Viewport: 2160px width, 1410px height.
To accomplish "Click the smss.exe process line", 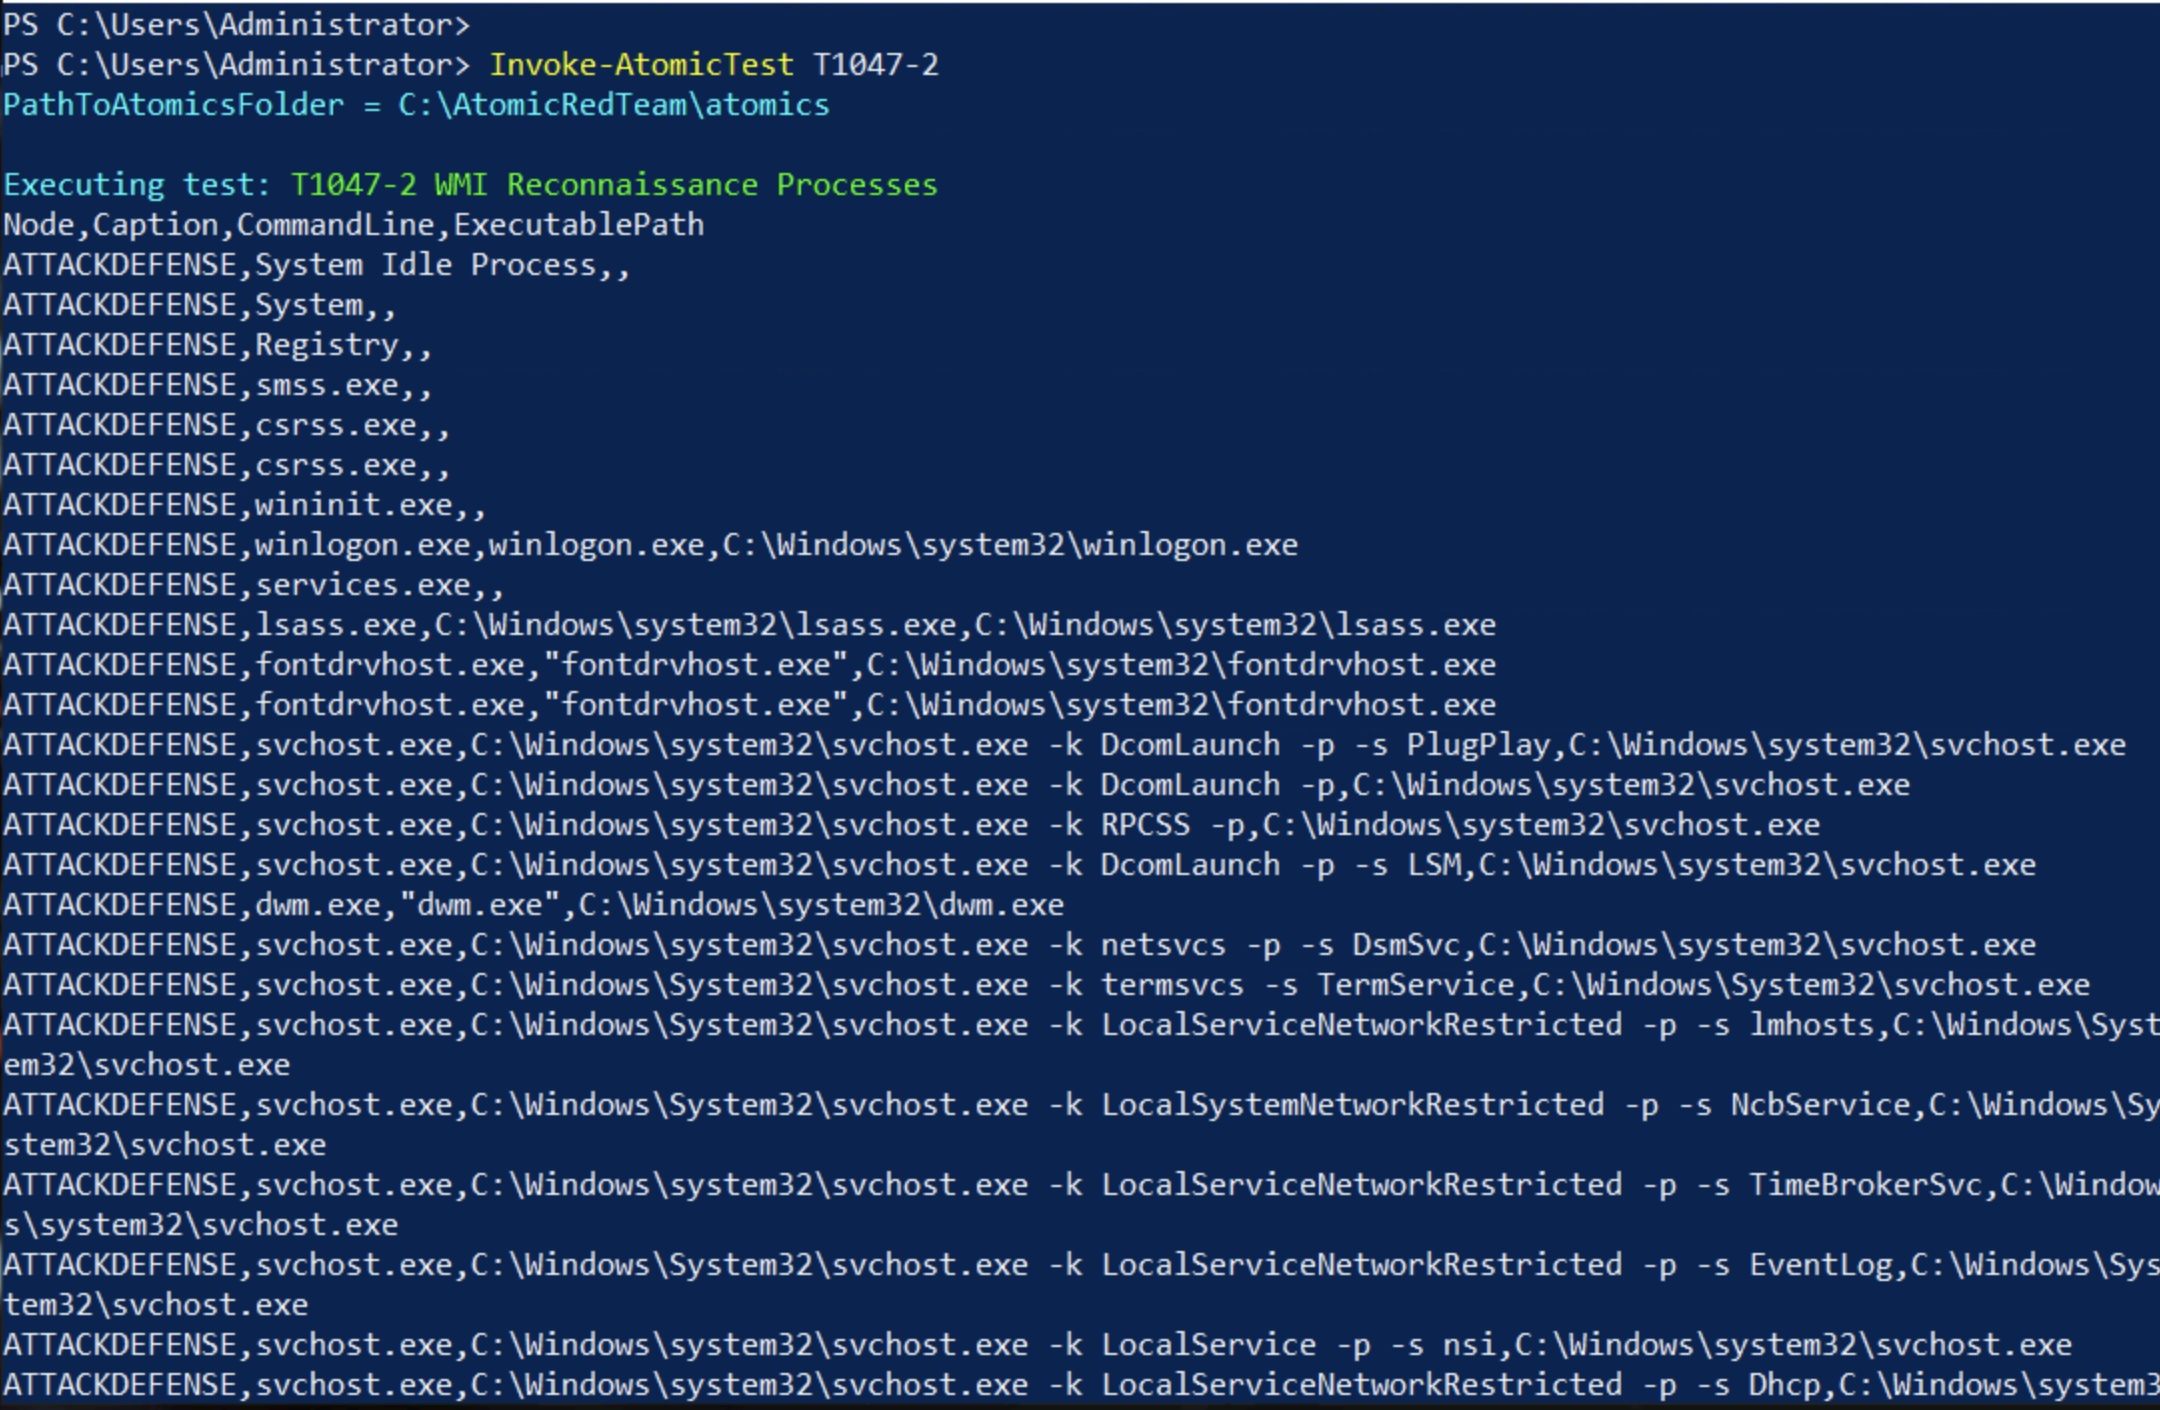I will 218,385.
